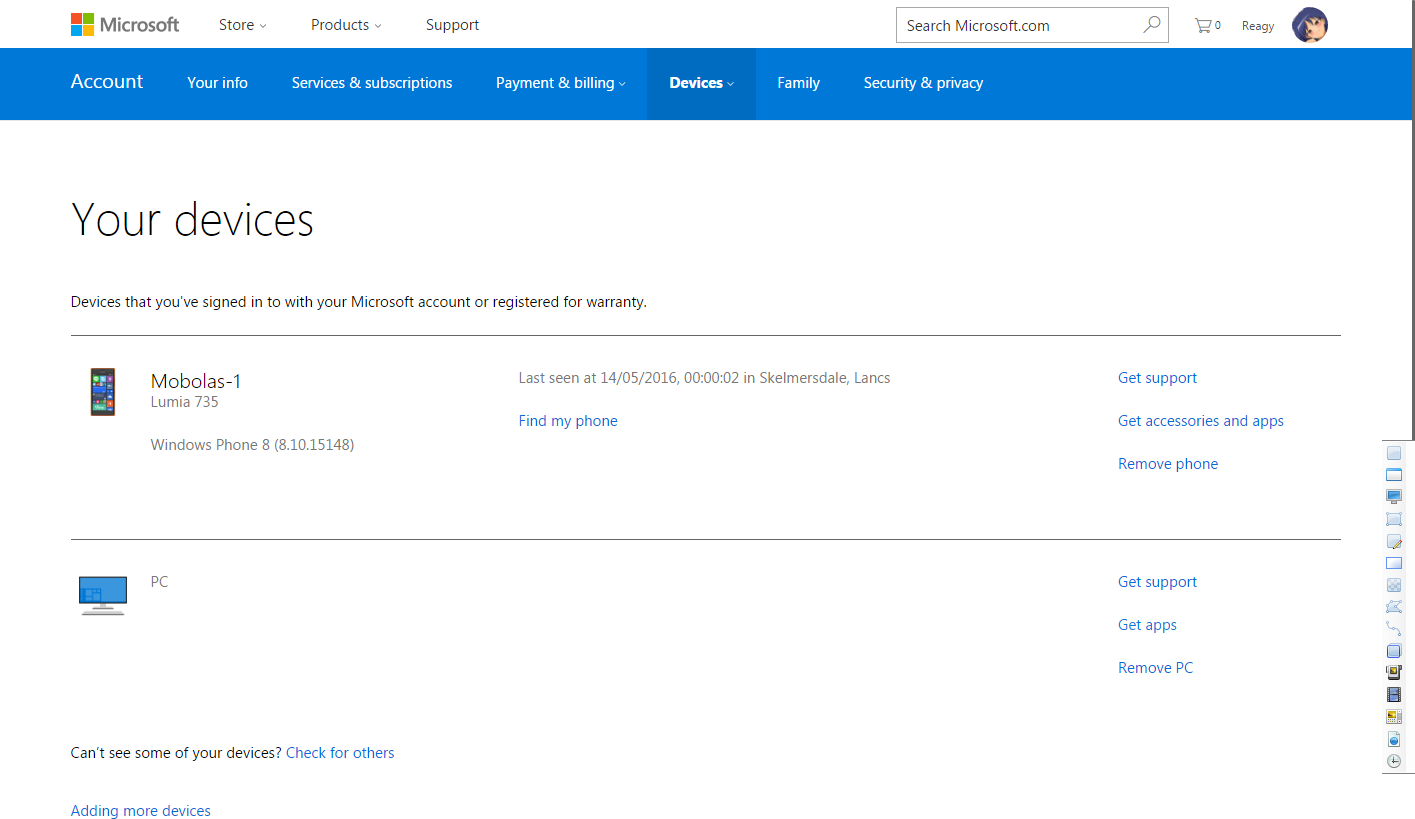Click the web page globe icon in side toolbar

click(1394, 739)
